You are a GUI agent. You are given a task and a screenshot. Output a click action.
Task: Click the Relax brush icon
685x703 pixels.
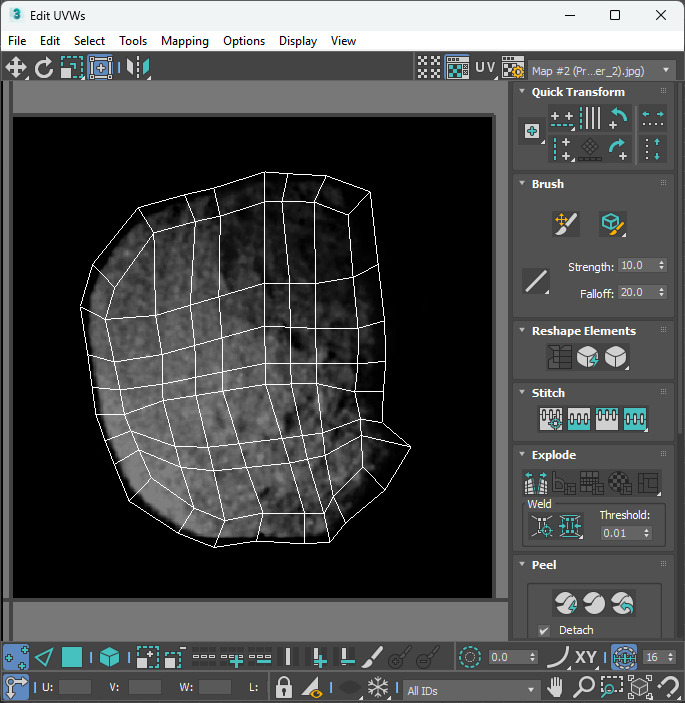coord(613,223)
